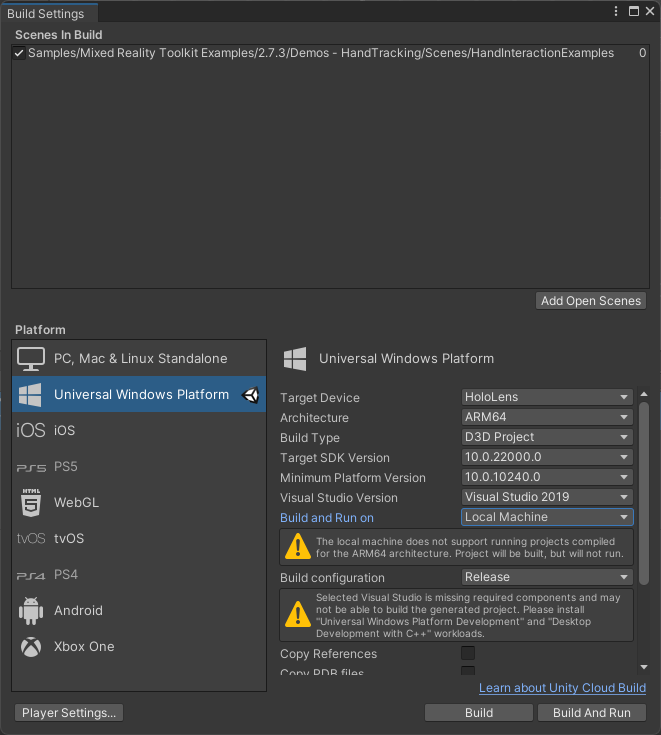Click the settings panel scrollbar thumb
This screenshot has width=661, height=735.
644,493
